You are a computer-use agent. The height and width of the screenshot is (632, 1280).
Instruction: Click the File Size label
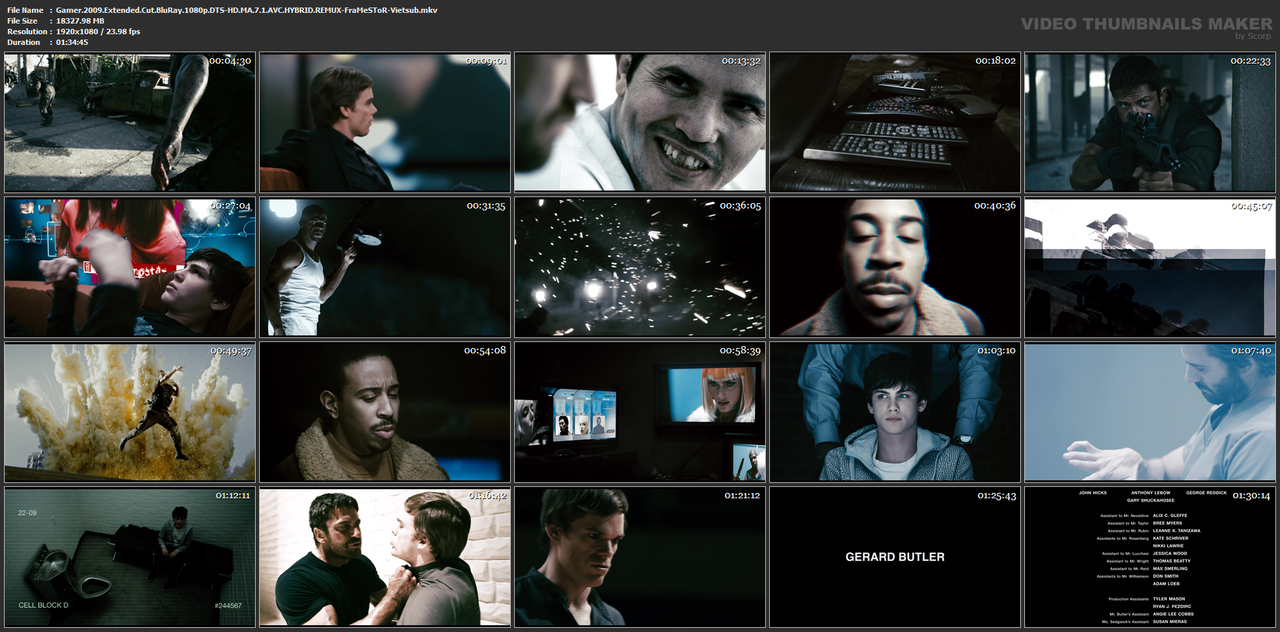pos(22,21)
